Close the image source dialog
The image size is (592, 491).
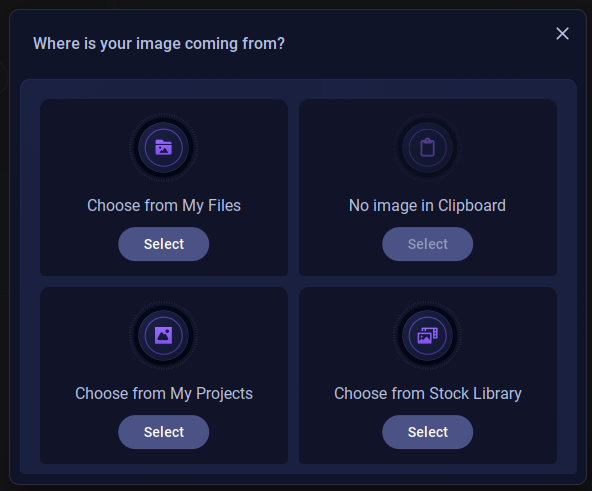(562, 34)
